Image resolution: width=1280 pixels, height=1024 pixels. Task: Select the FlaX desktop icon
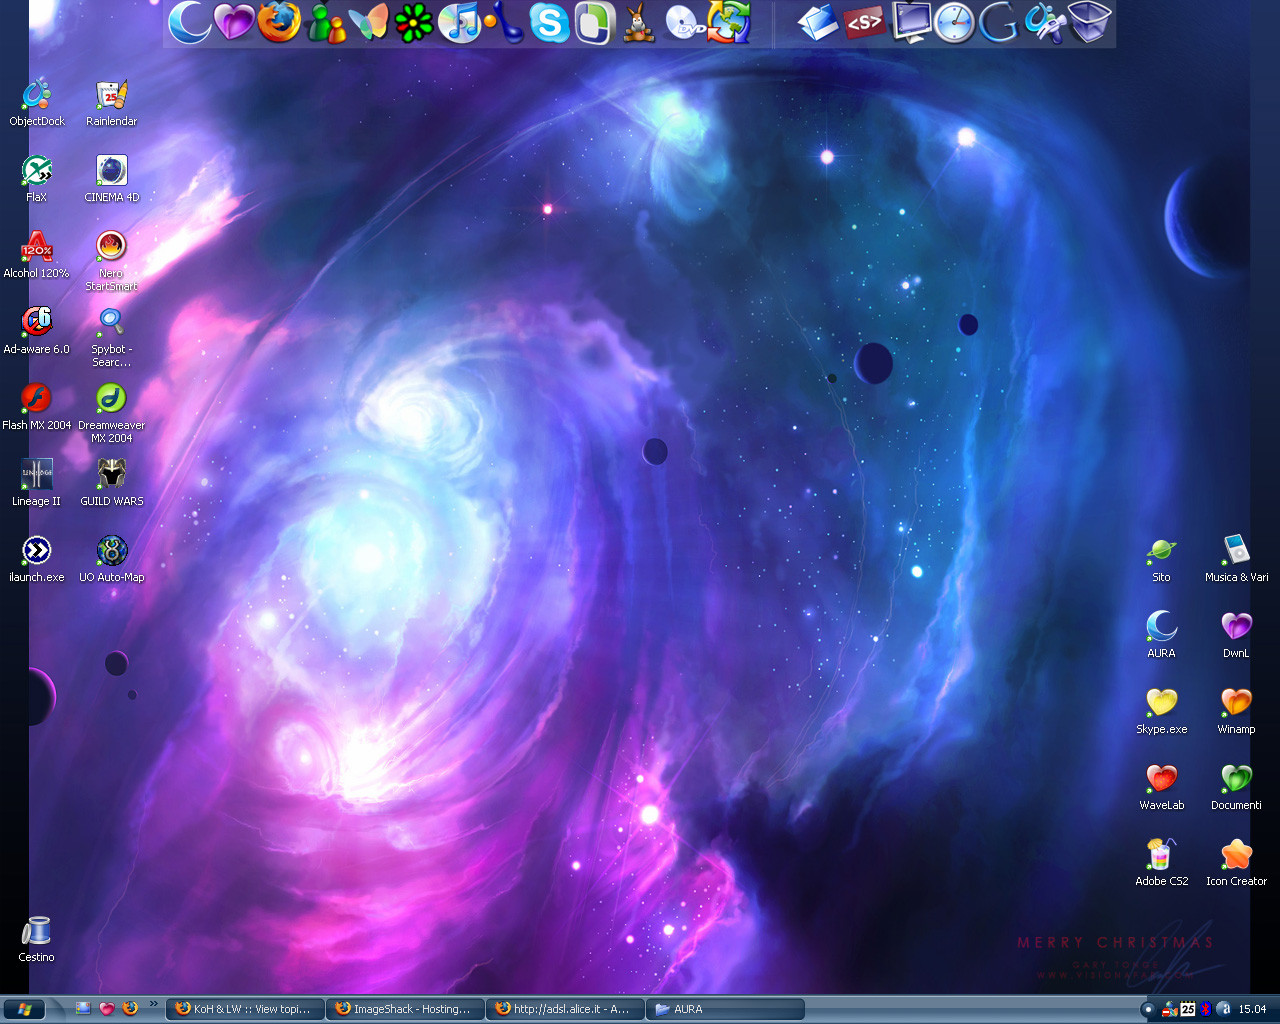point(37,179)
